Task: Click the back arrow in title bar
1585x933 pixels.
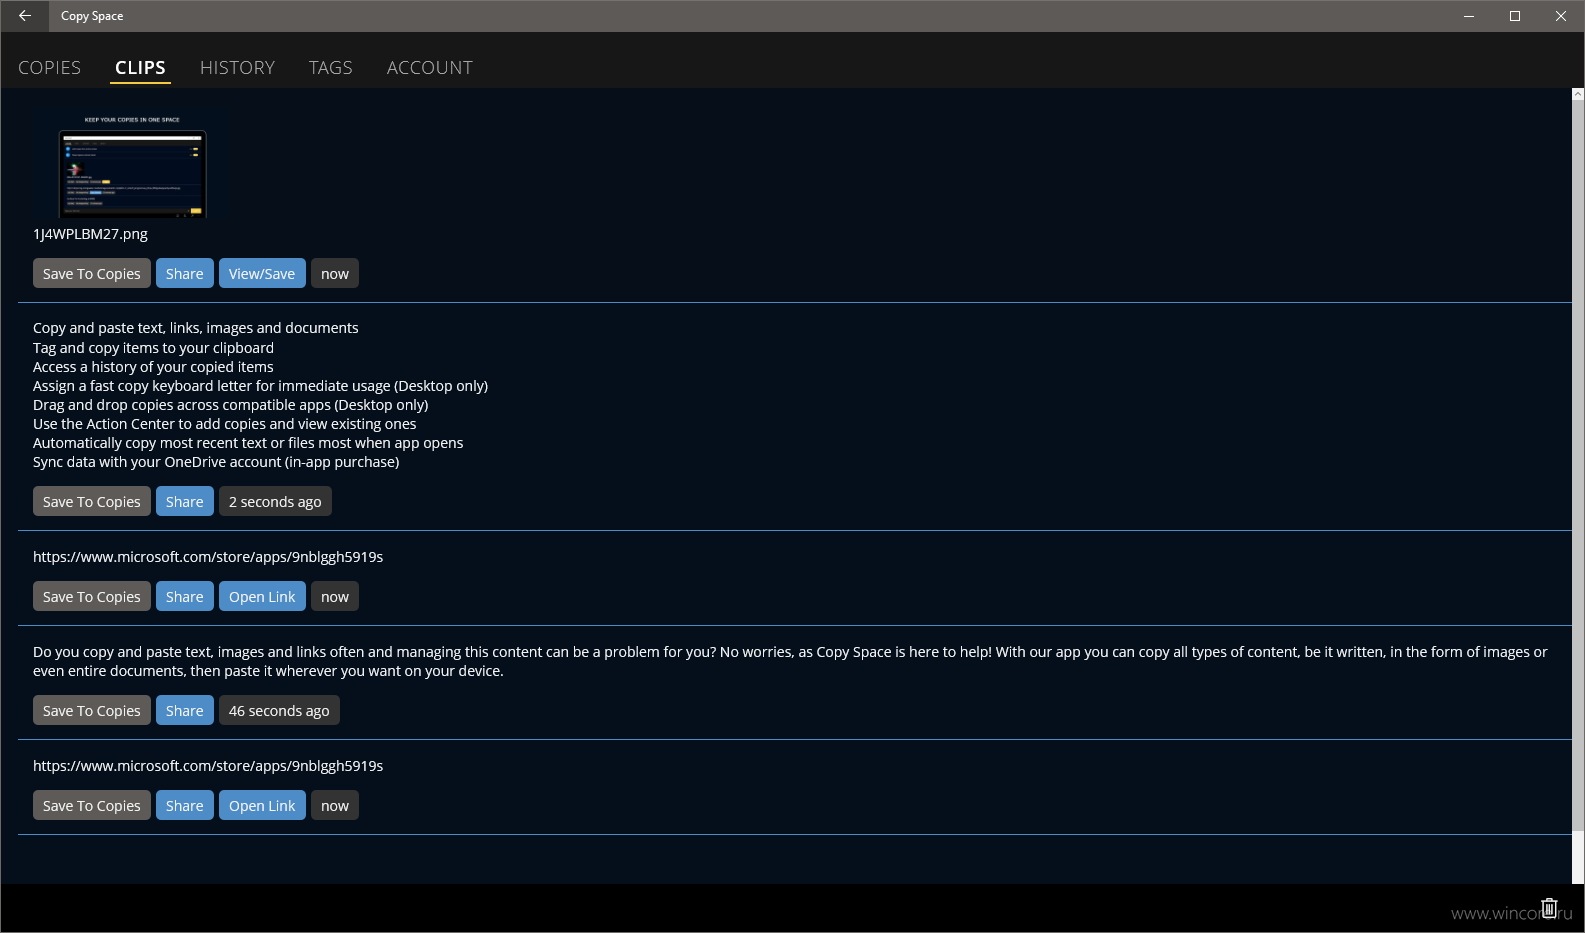Action: point(24,16)
